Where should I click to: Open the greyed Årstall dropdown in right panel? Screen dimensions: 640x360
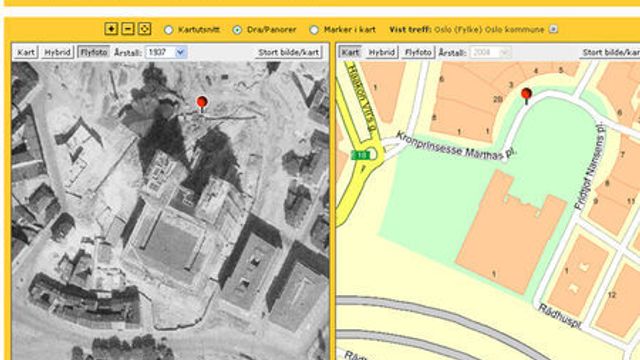point(490,52)
